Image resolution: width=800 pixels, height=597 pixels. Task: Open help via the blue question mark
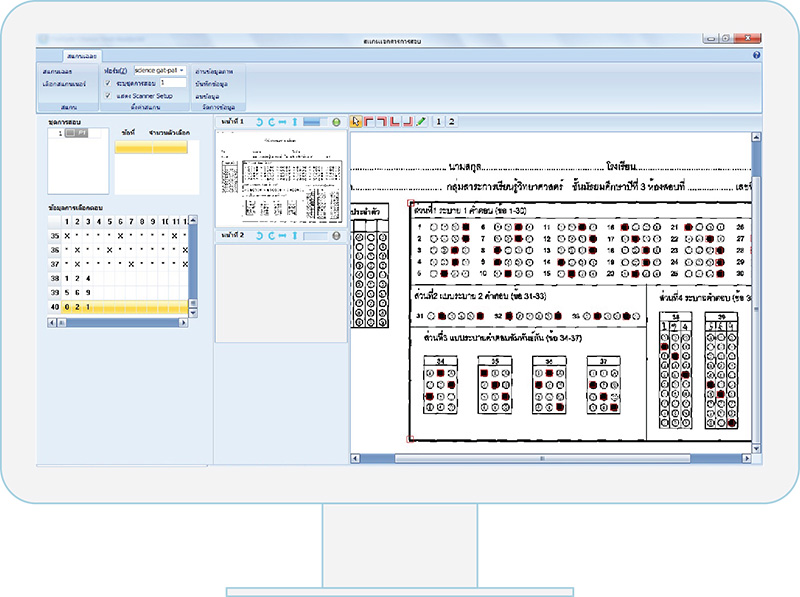coord(756,56)
